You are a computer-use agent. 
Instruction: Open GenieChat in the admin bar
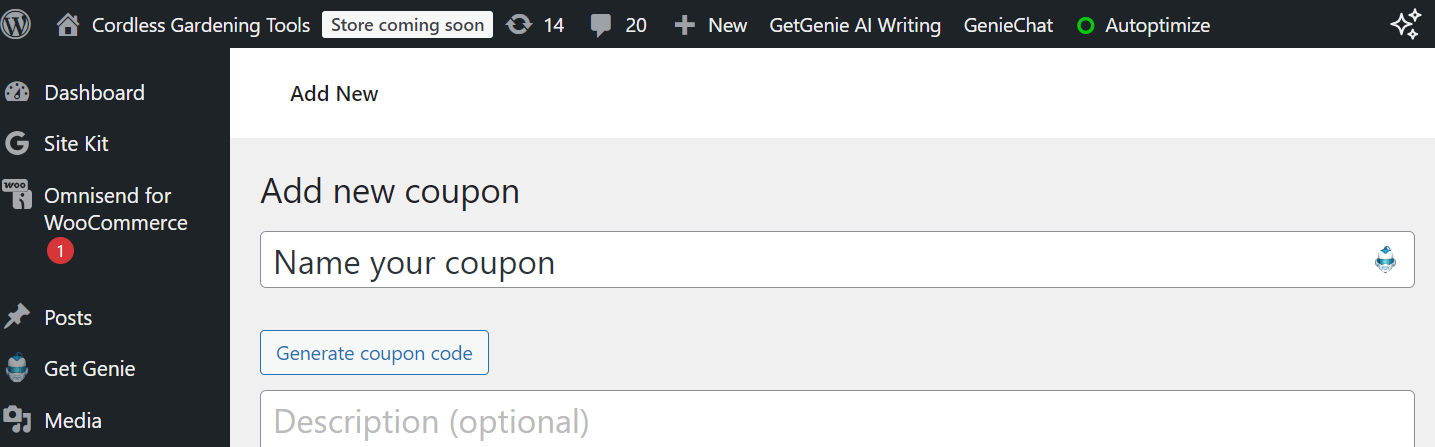pyautogui.click(x=1008, y=25)
